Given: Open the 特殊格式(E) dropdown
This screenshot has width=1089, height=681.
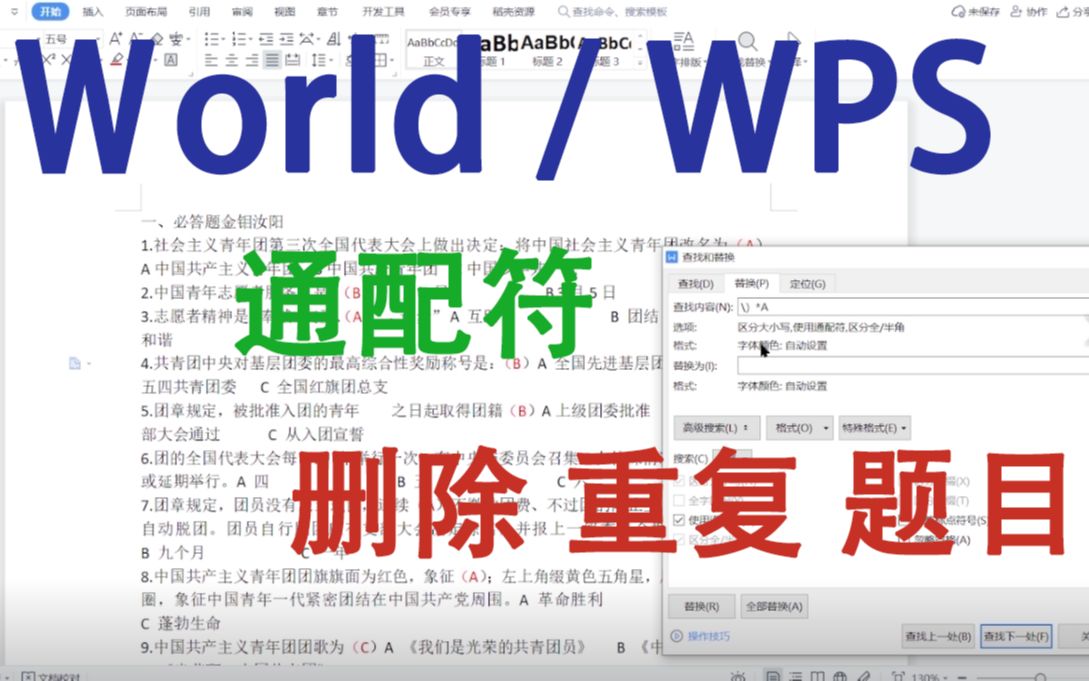Looking at the screenshot, I should (x=875, y=428).
